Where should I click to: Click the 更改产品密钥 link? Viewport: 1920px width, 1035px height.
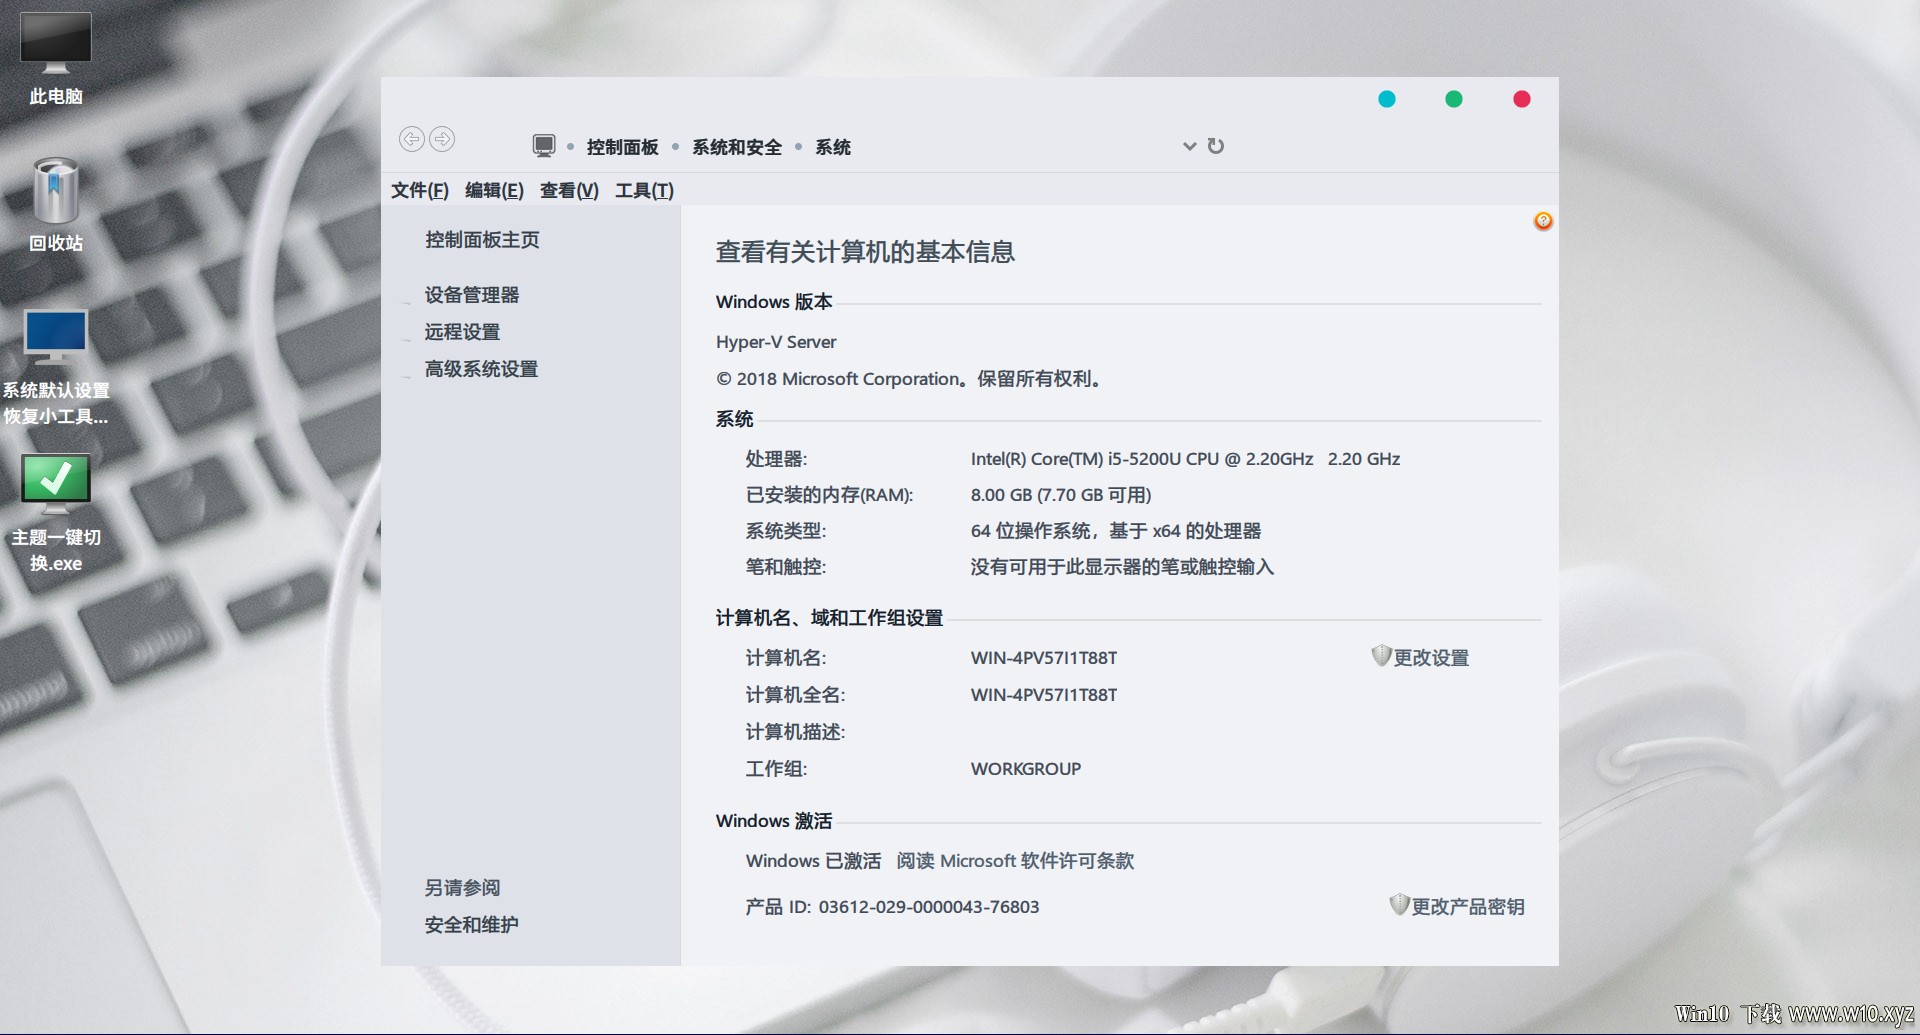1468,907
